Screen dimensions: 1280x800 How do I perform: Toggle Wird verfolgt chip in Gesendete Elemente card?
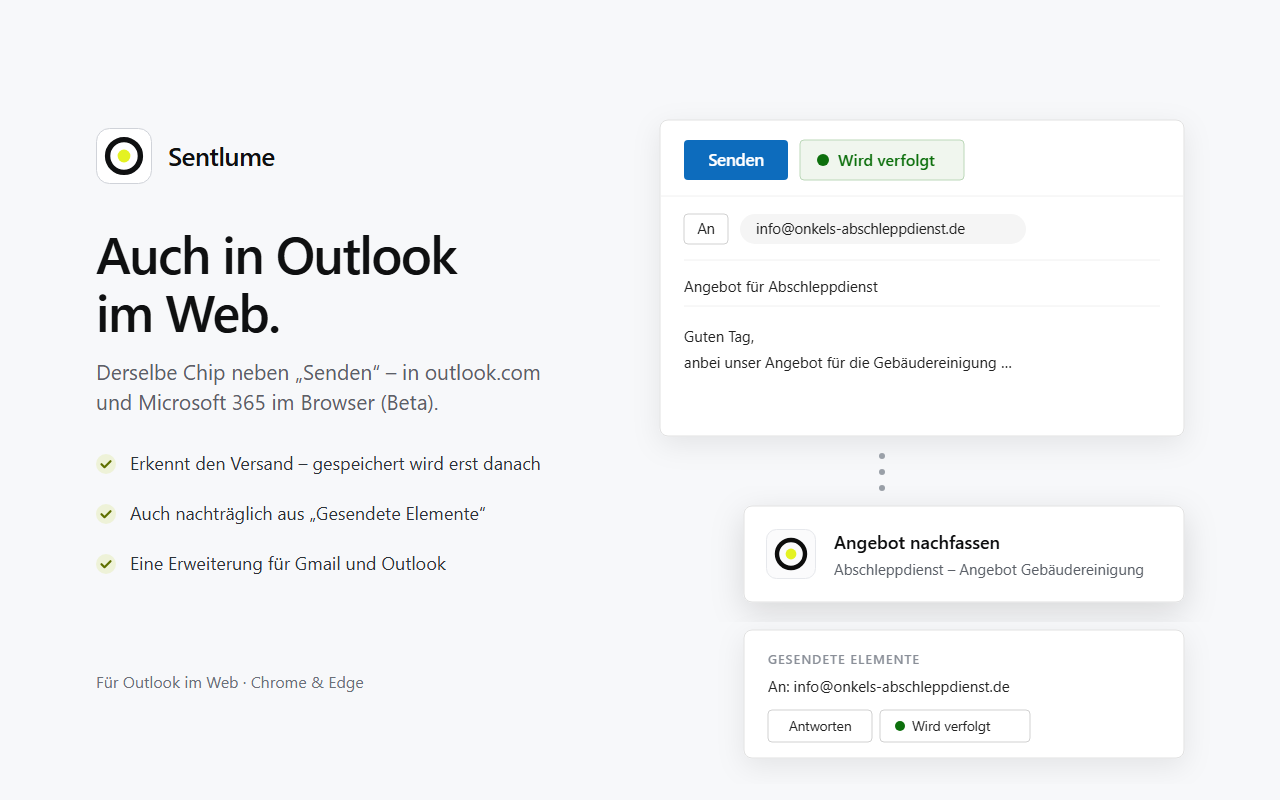click(955, 726)
